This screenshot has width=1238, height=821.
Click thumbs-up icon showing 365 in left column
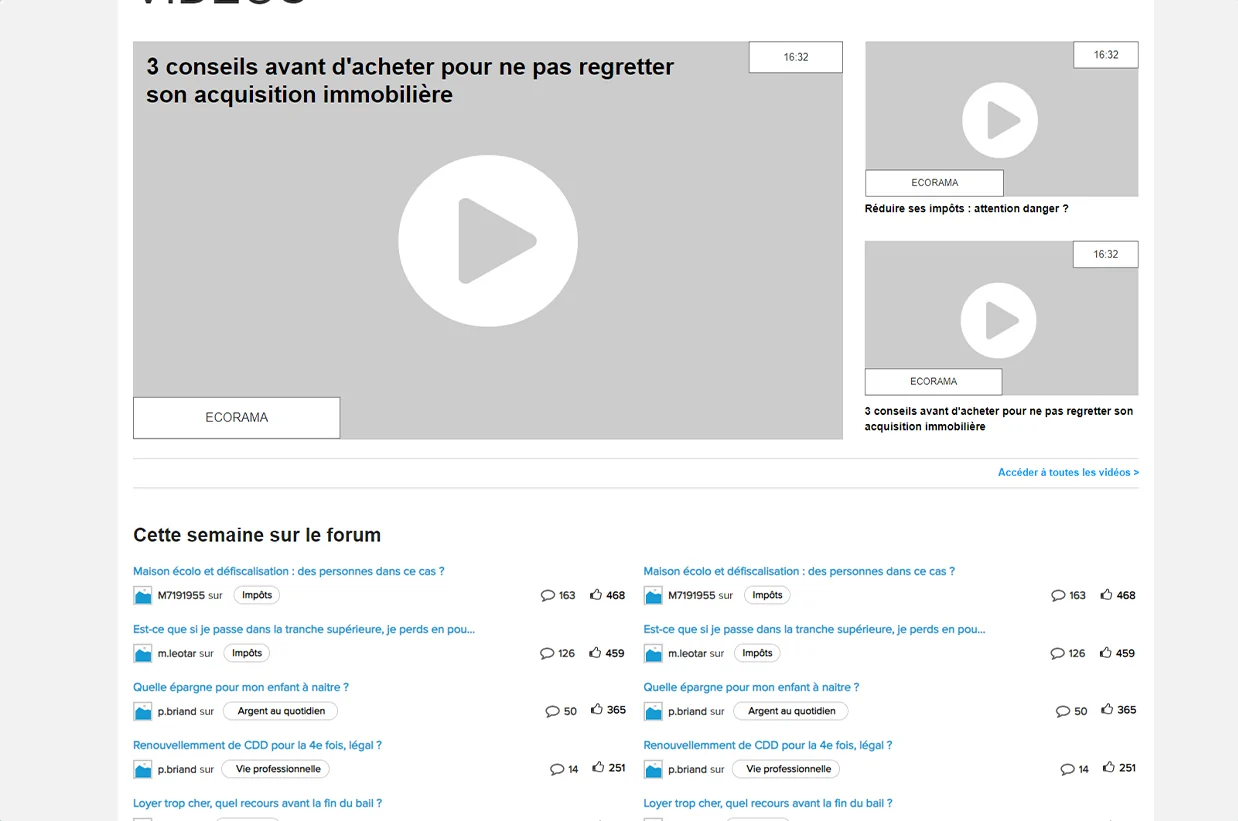[597, 709]
